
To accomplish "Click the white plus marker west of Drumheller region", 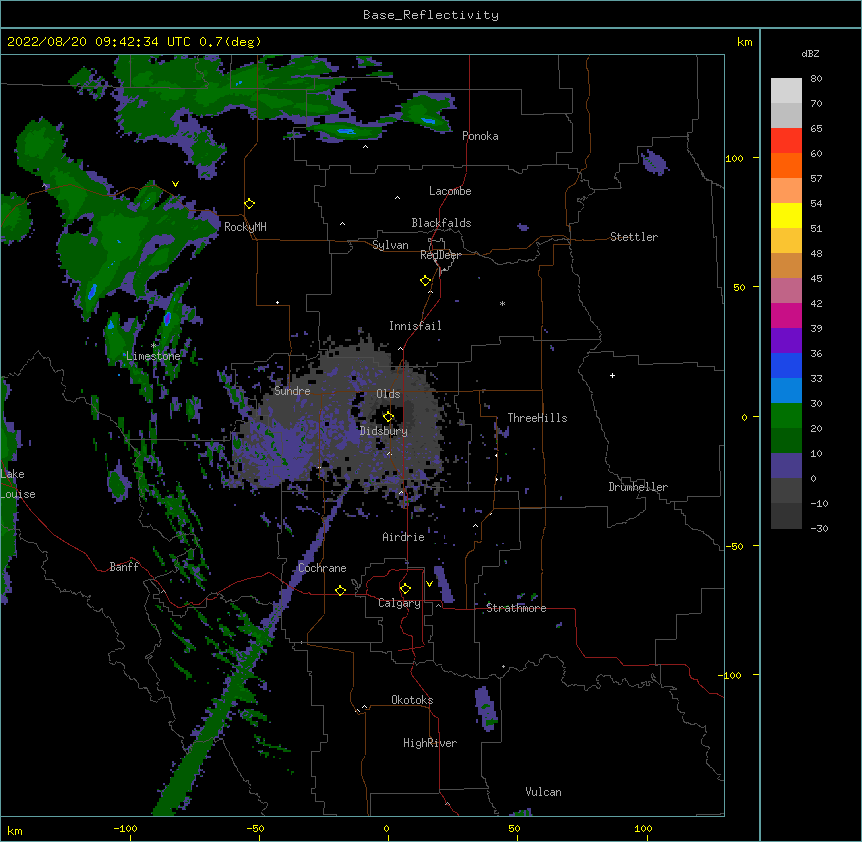I will click(612, 375).
